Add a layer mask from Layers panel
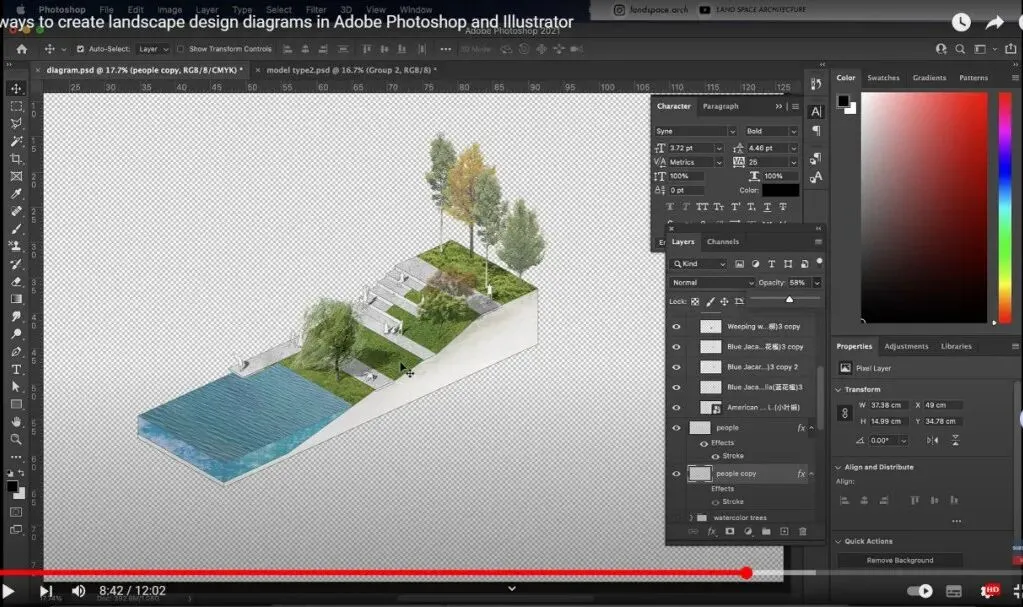1023x607 pixels. click(729, 531)
